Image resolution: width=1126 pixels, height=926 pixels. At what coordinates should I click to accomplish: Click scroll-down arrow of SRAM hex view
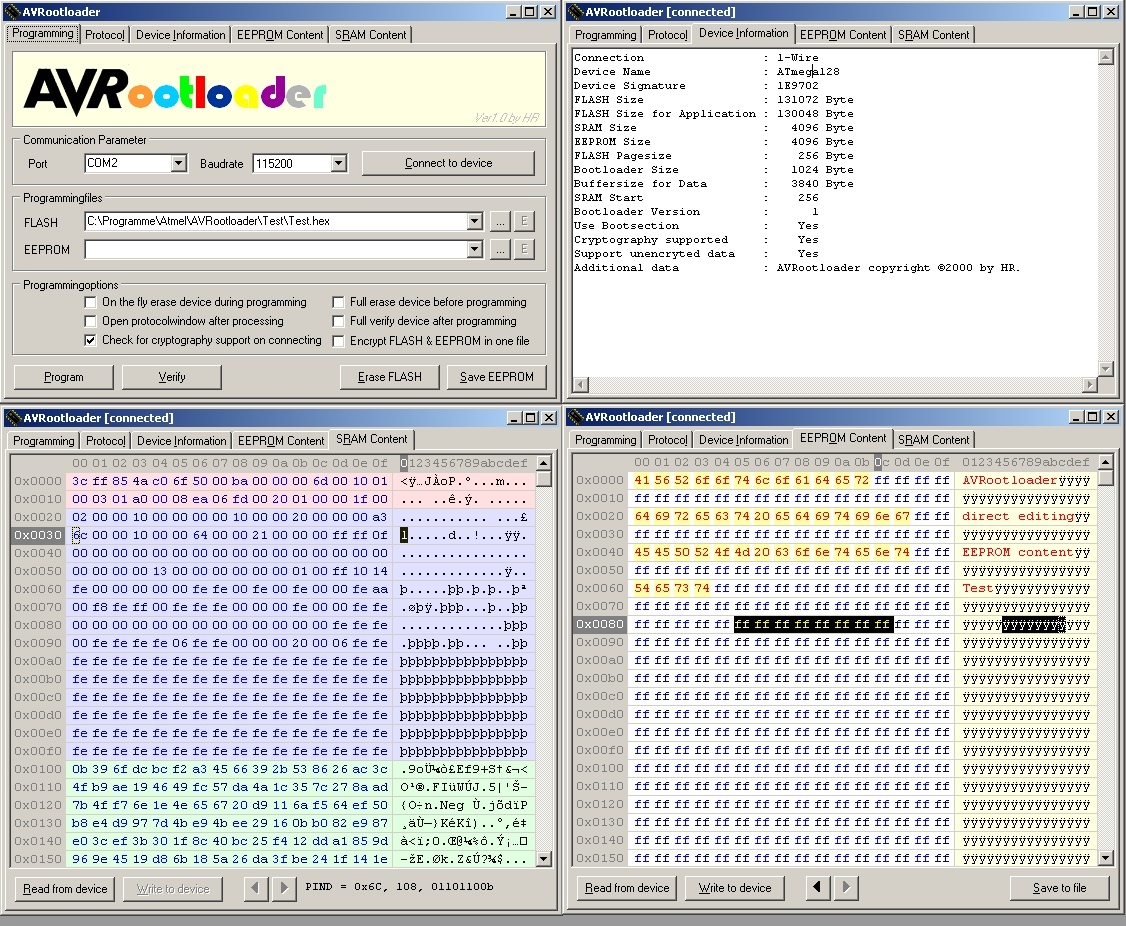pos(544,858)
